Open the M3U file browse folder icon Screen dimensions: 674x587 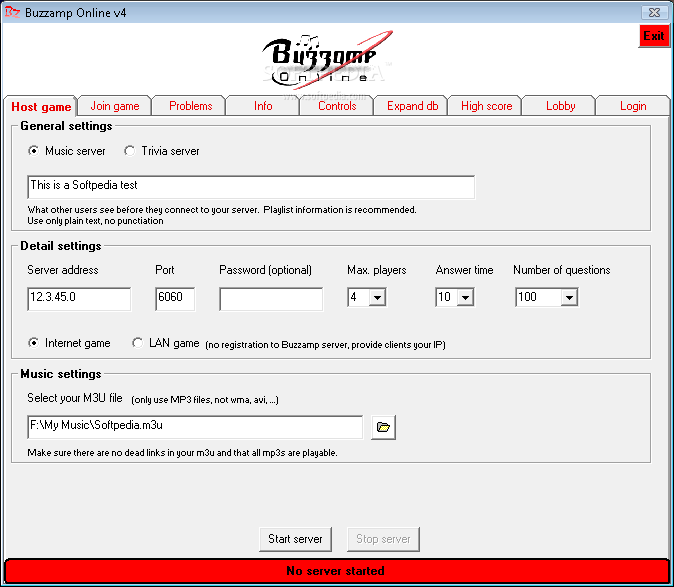click(x=383, y=427)
